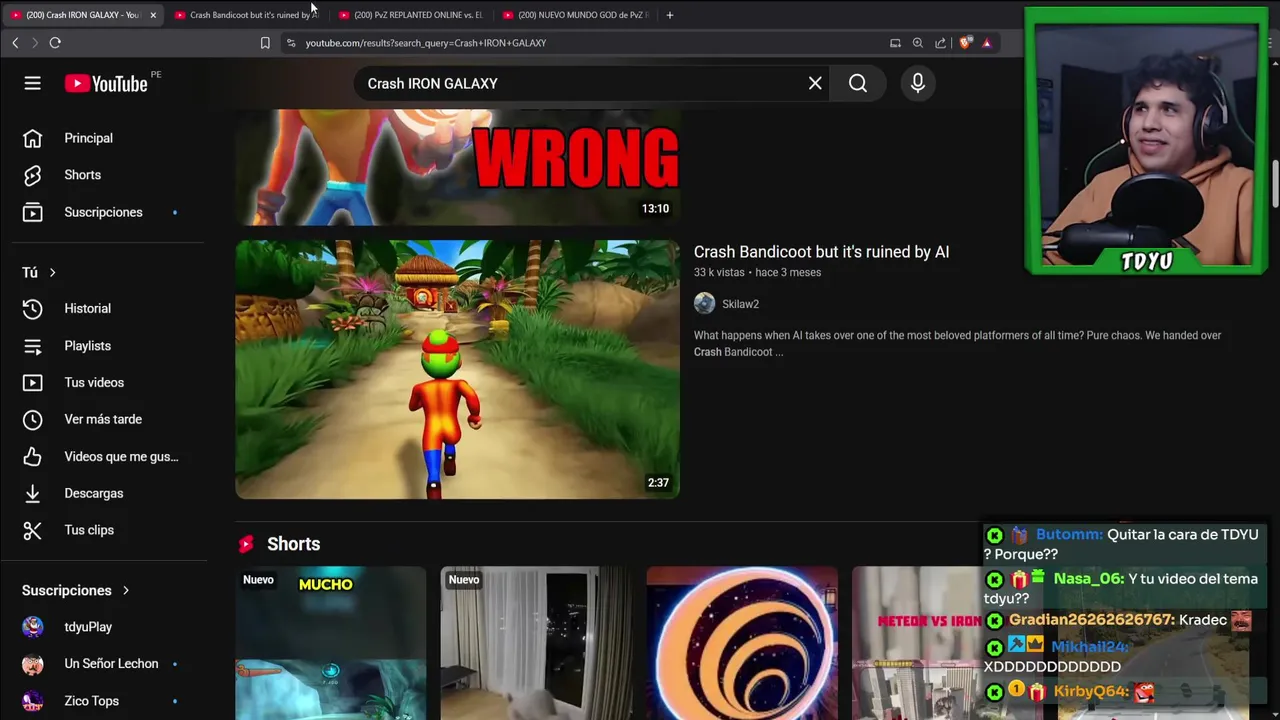Open a new browser tab
Image resolution: width=1280 pixels, height=720 pixels.
[670, 15]
